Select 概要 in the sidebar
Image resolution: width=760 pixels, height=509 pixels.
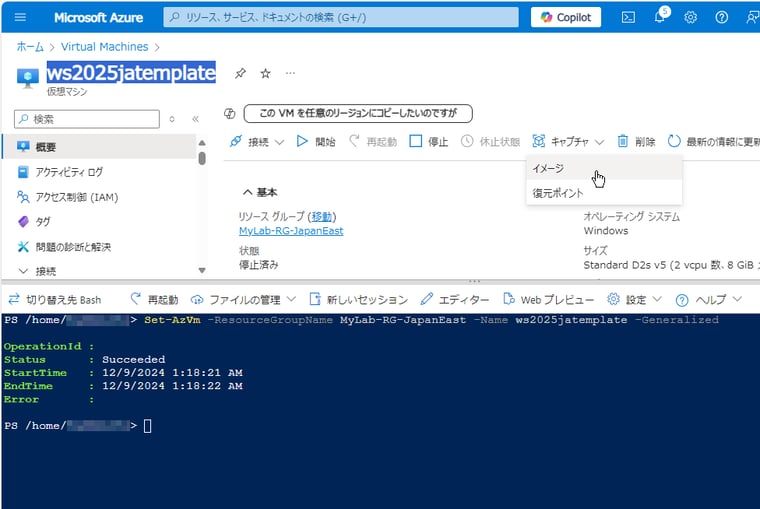click(99, 147)
